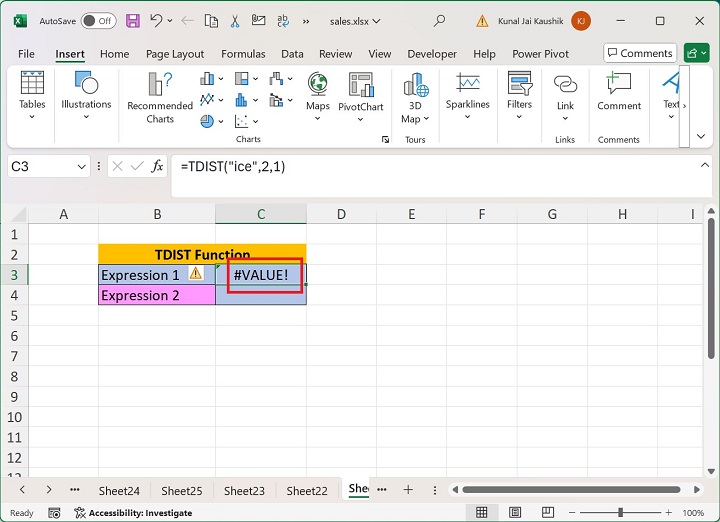720x522 pixels.
Task: Click the PivotChart icon
Action: coord(360,84)
